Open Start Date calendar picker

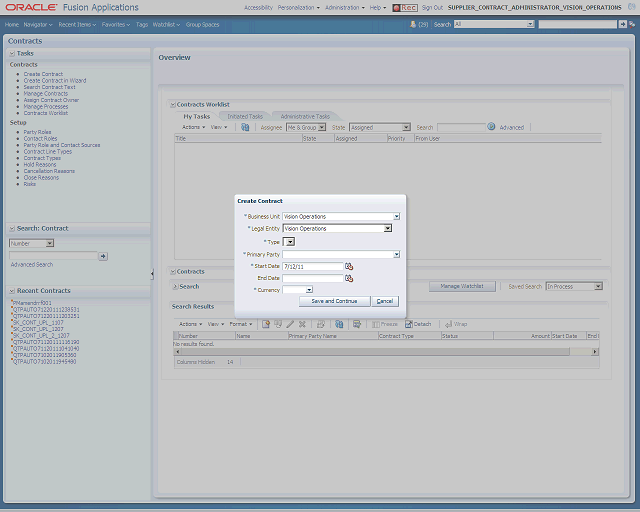pos(349,266)
